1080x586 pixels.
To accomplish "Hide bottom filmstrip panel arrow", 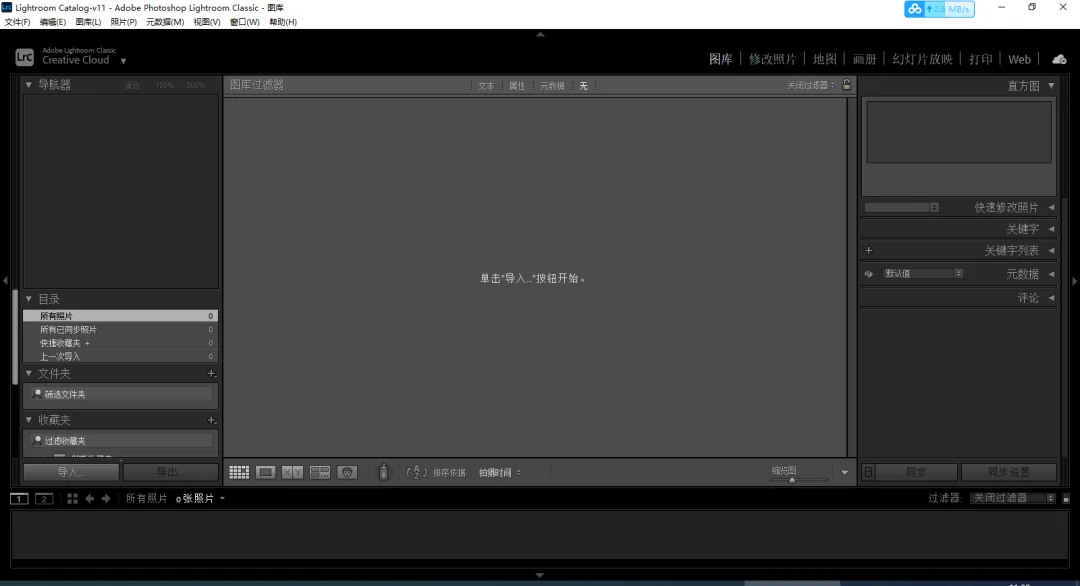I will coord(540,575).
